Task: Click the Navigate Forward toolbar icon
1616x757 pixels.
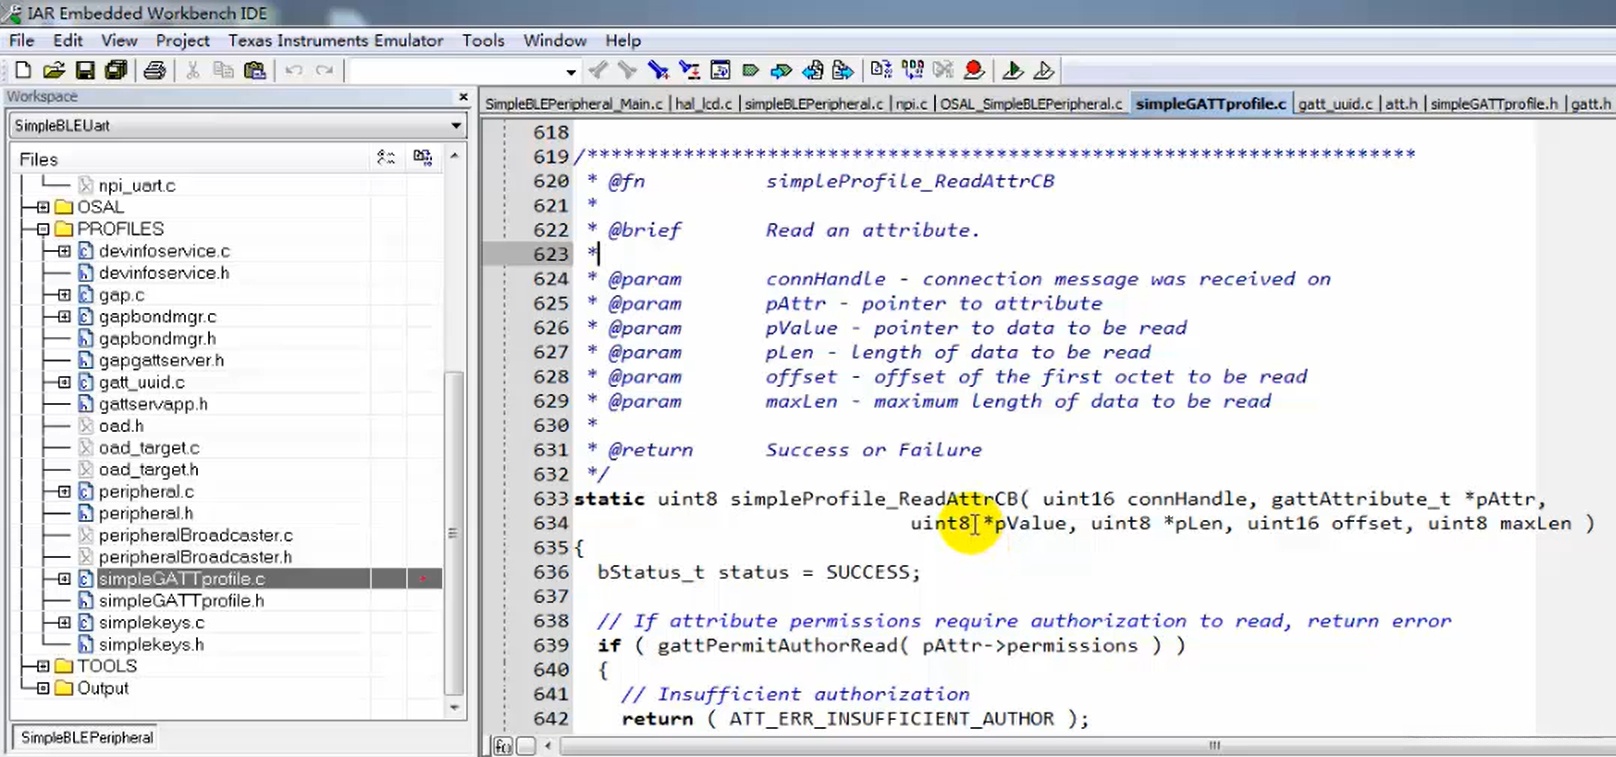Action: coord(843,70)
